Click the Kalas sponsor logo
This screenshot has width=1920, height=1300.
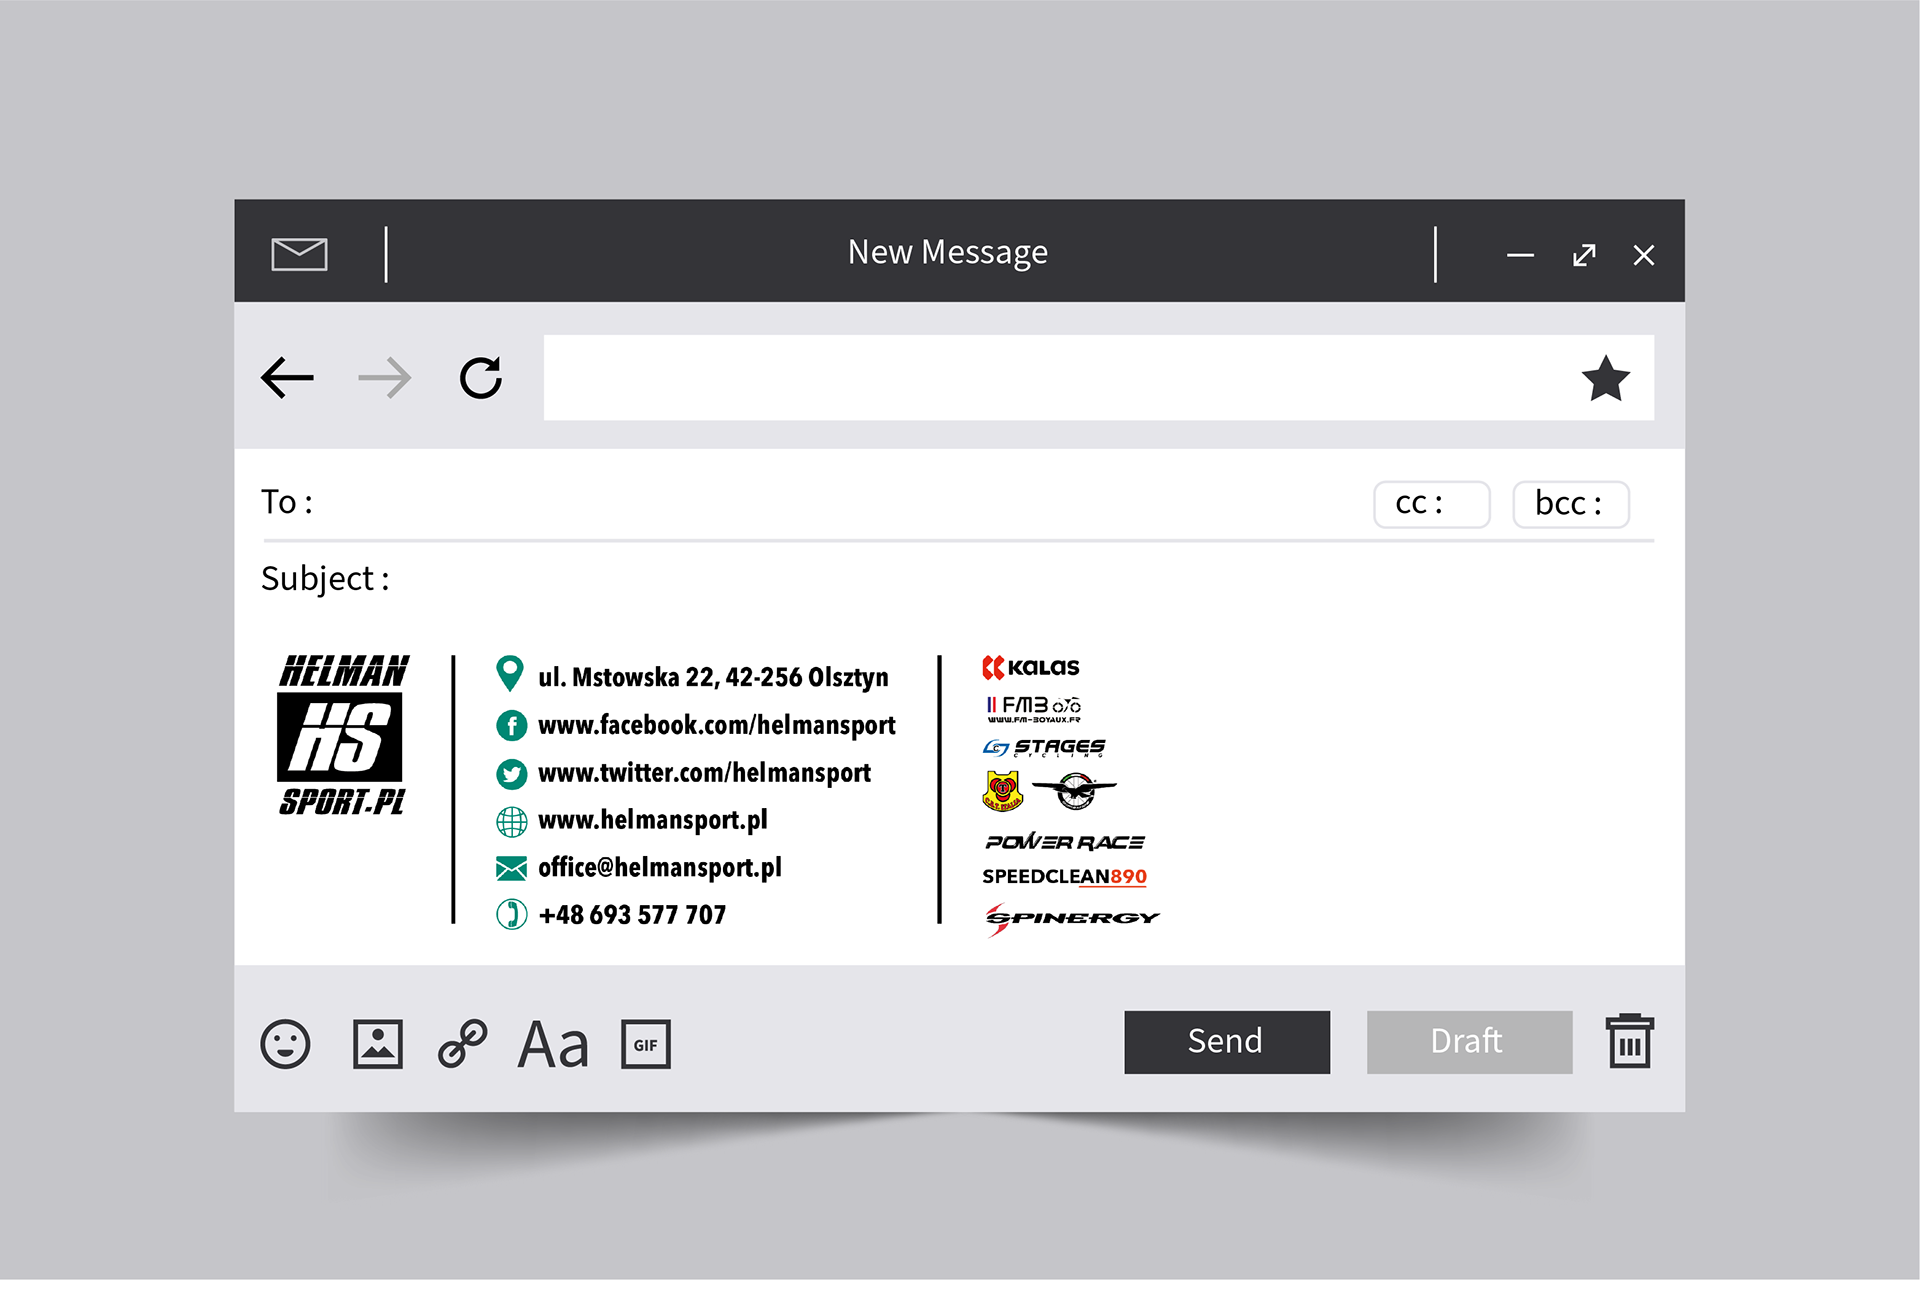pyautogui.click(x=1031, y=667)
